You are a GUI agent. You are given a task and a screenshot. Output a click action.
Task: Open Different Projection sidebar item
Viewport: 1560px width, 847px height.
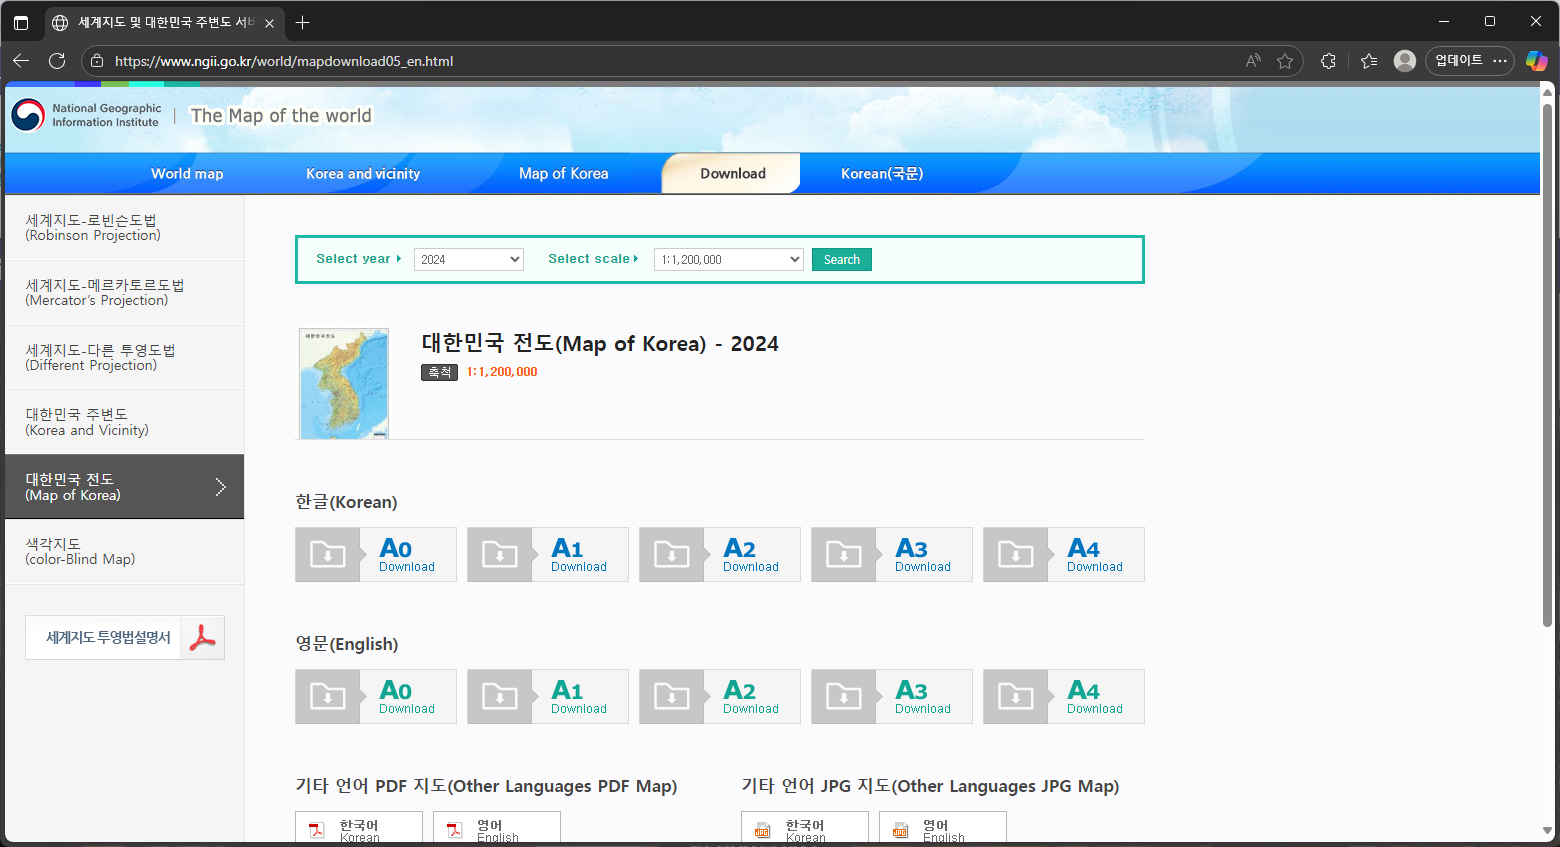(125, 358)
